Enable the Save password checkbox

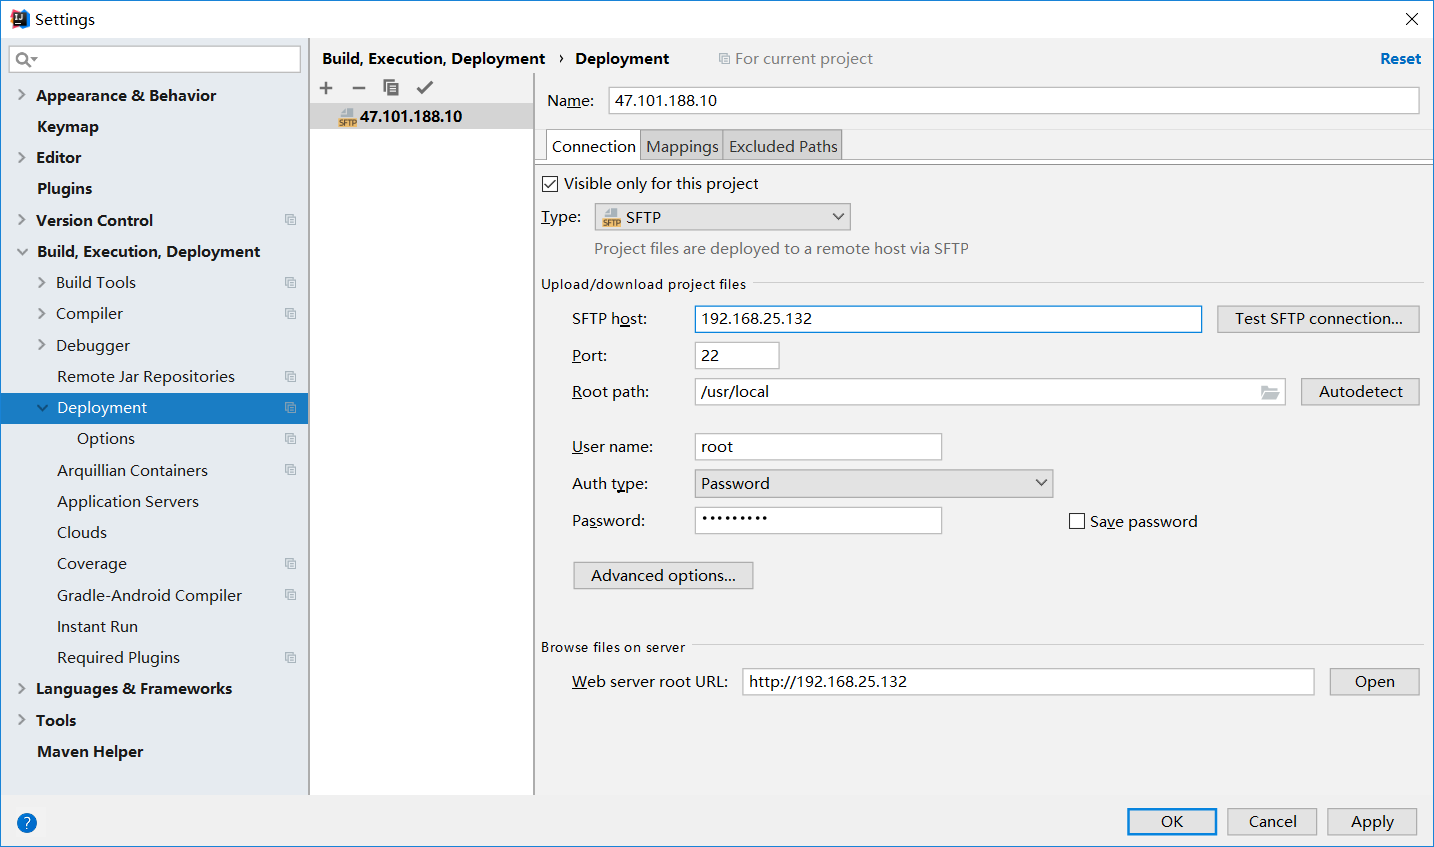1077,521
